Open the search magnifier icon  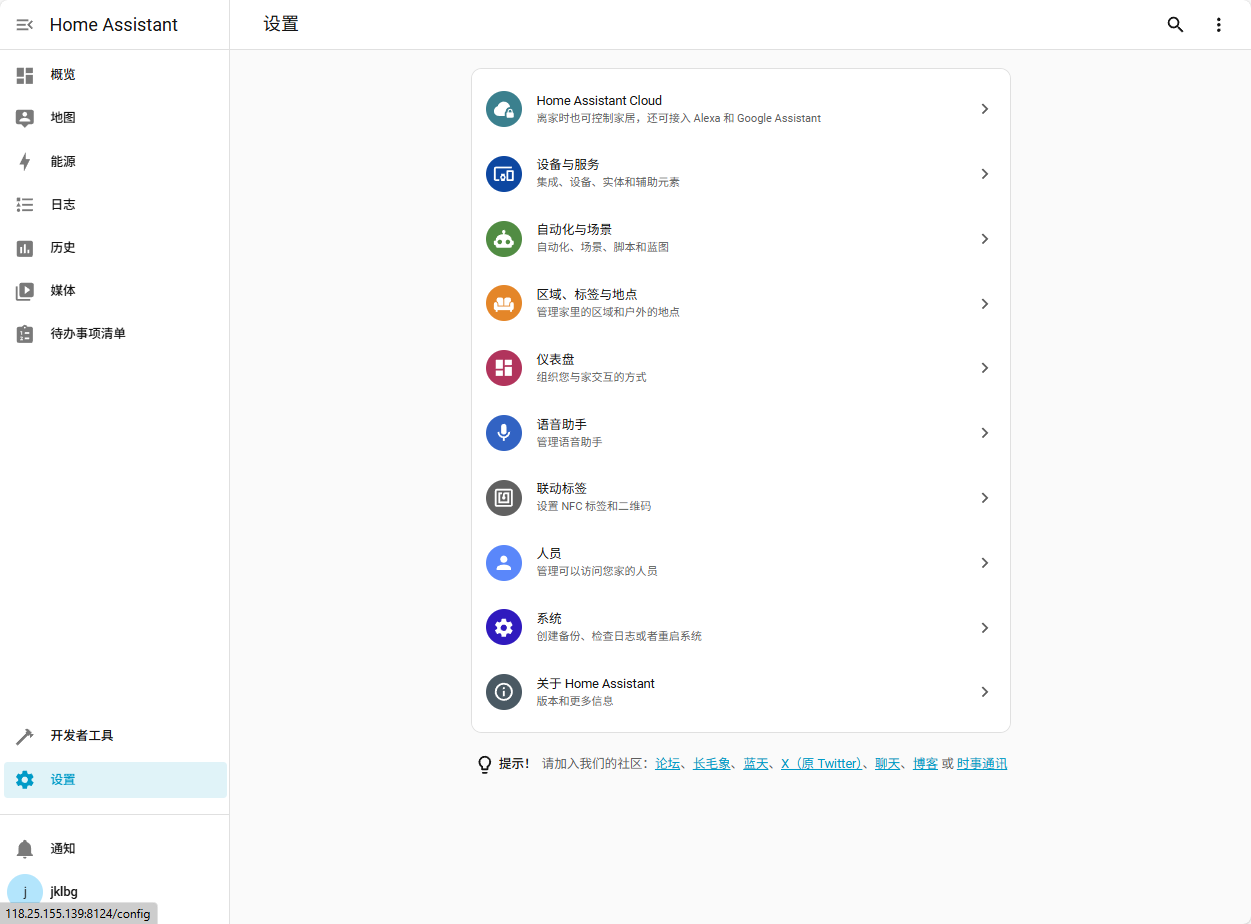coord(1176,25)
